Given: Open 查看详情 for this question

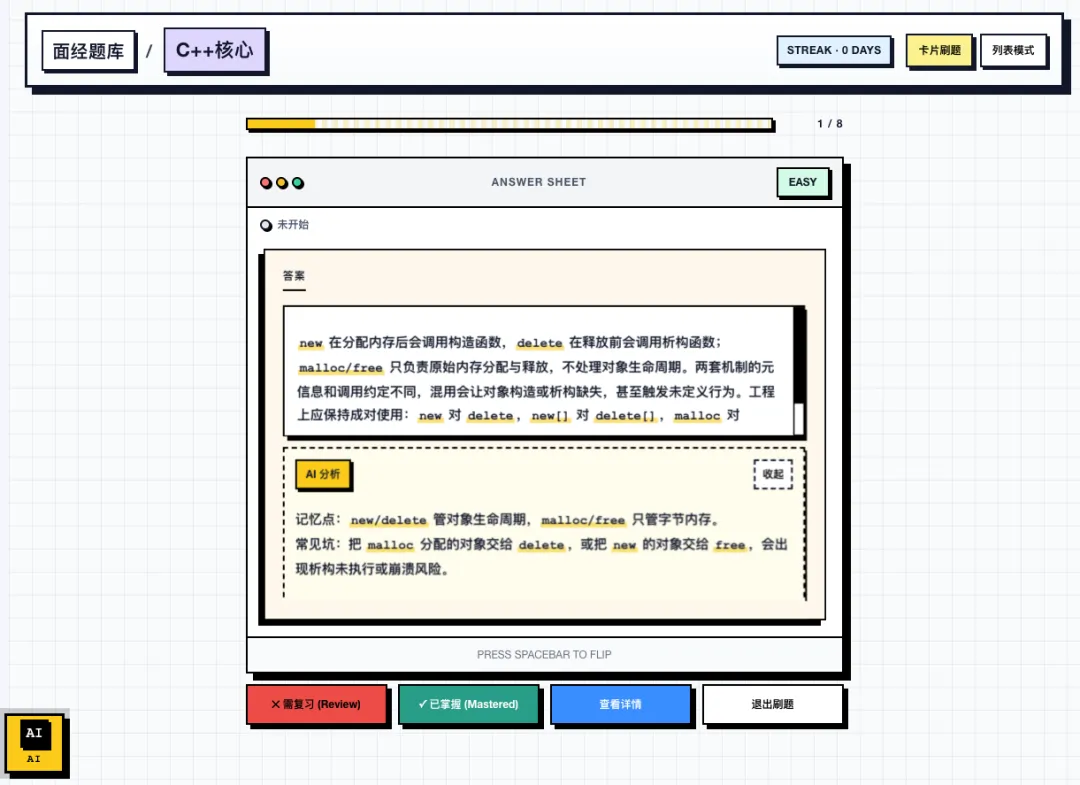Looking at the screenshot, I should tap(621, 704).
